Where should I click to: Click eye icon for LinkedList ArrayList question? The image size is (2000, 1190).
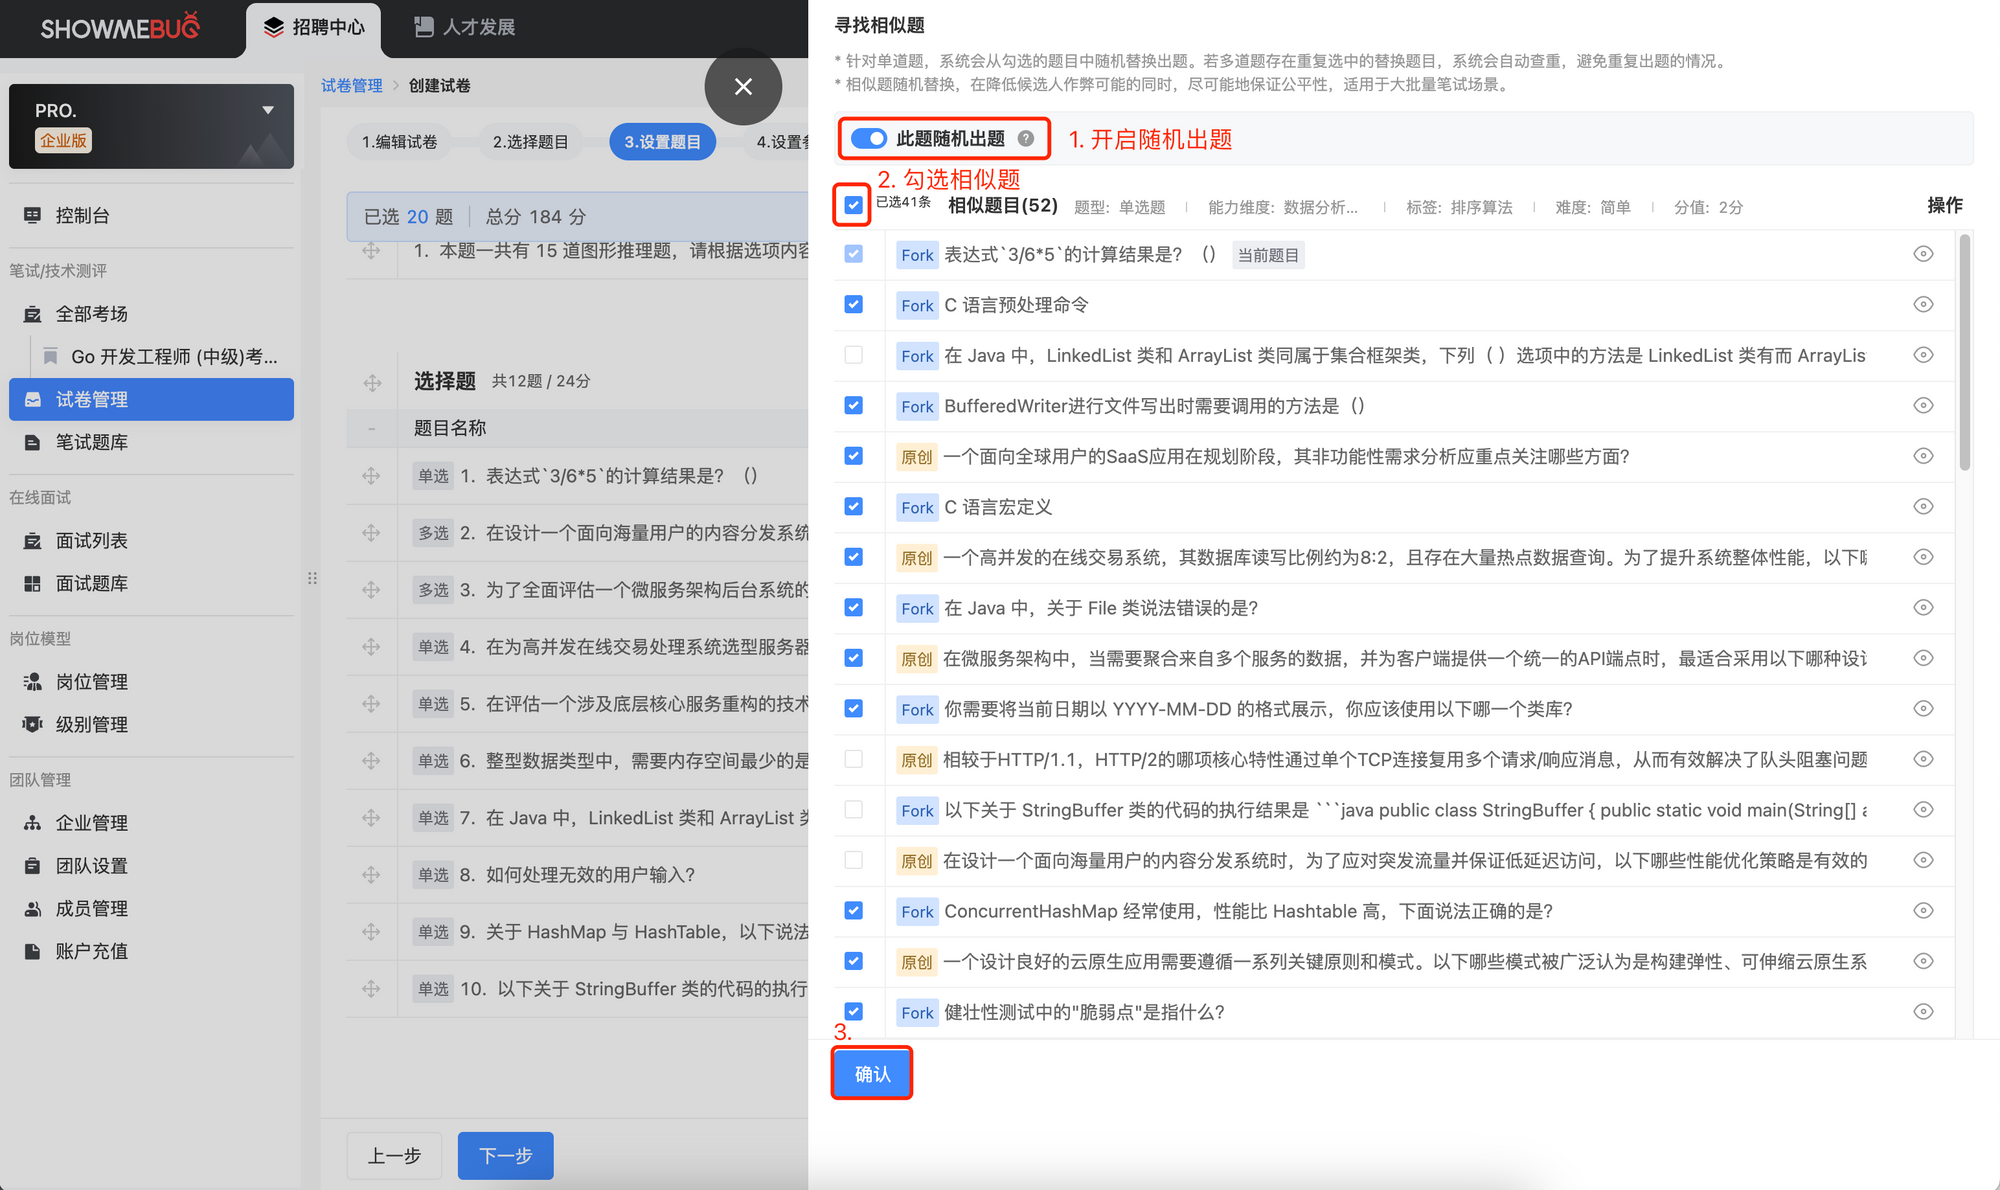tap(1923, 355)
